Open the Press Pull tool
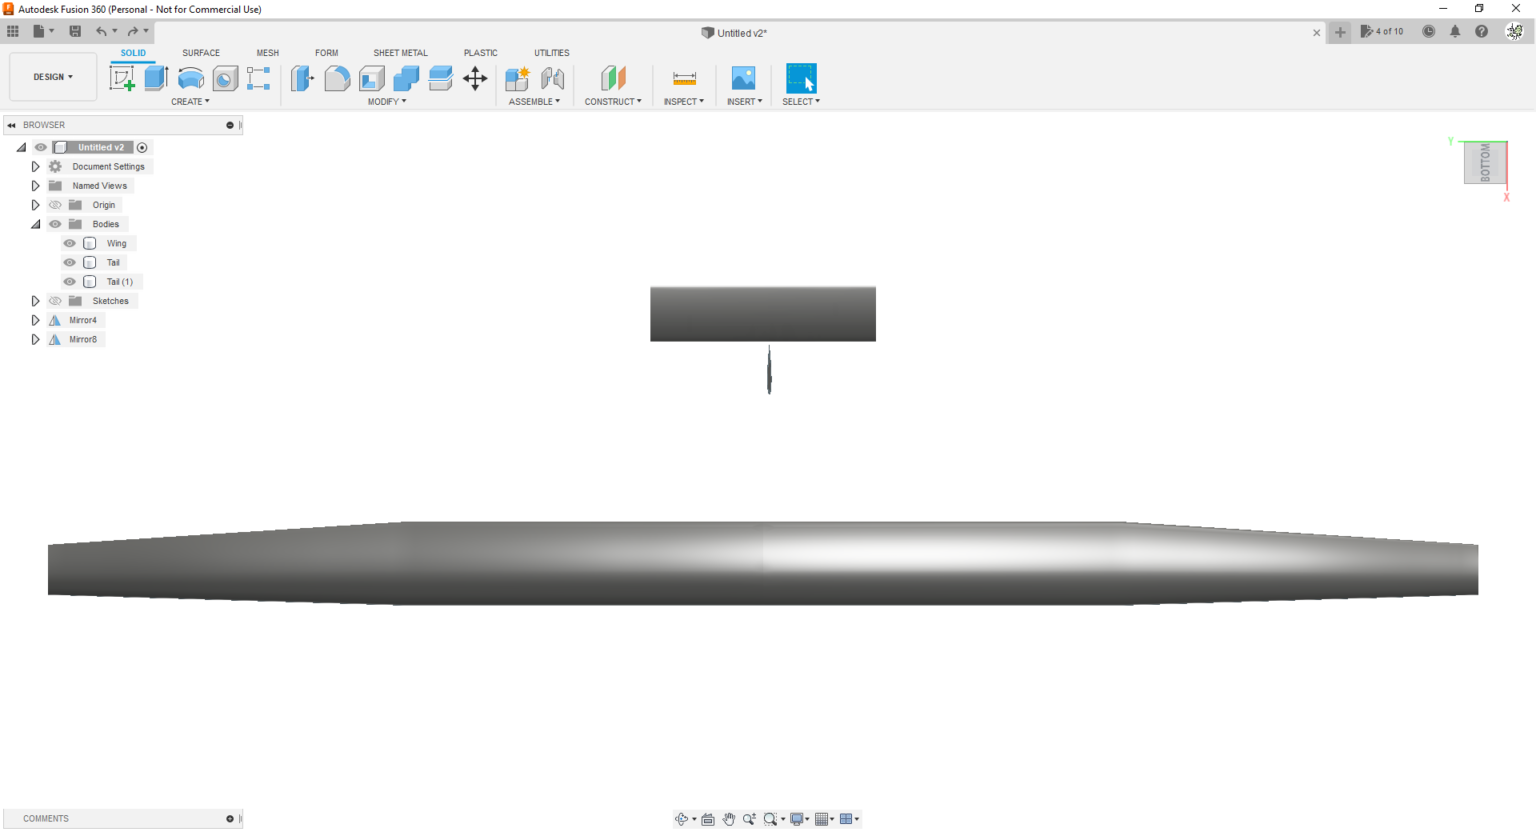 [301, 77]
